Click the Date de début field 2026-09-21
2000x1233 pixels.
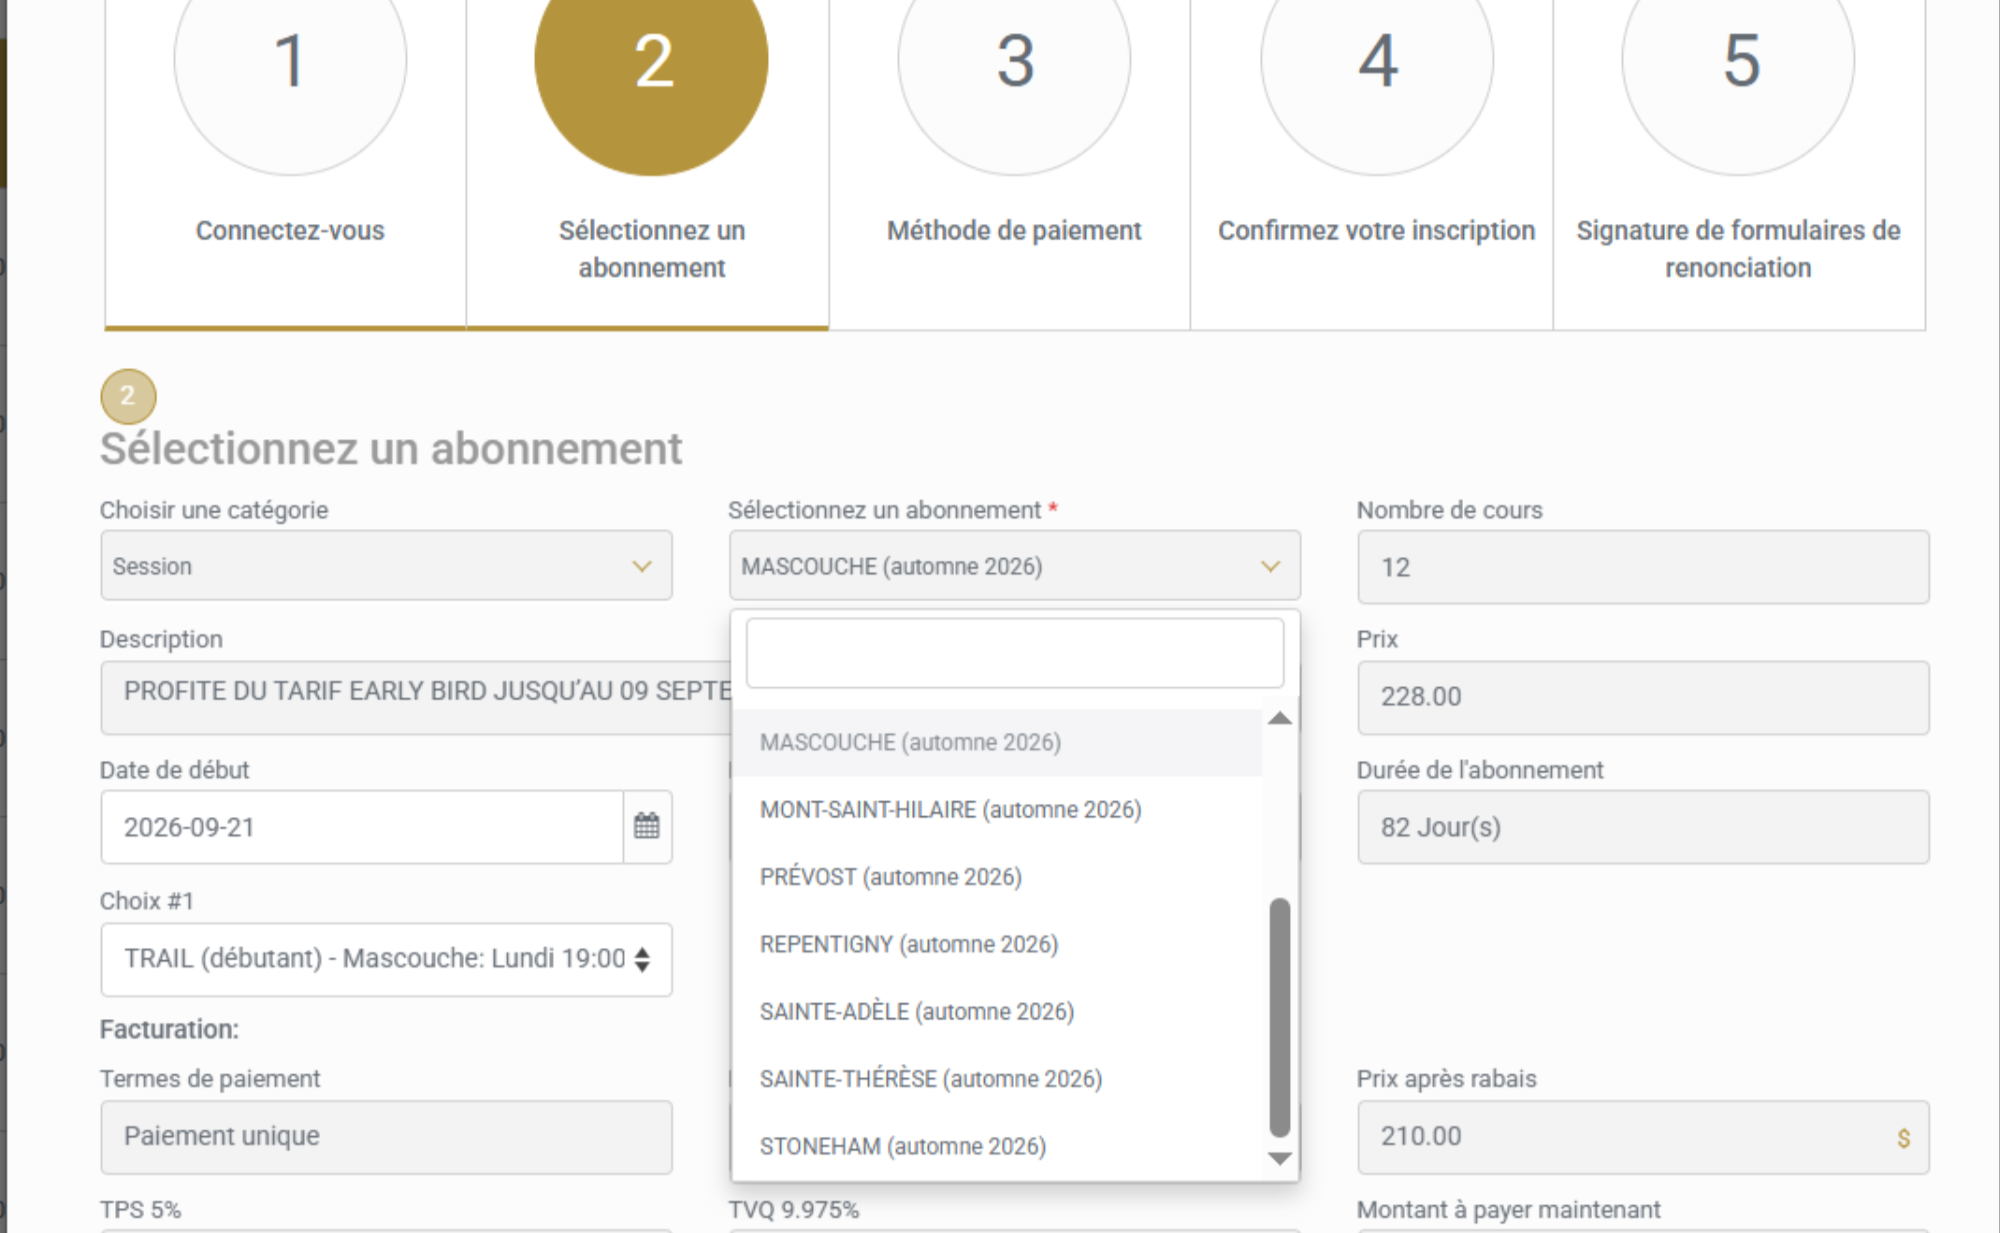(x=362, y=827)
